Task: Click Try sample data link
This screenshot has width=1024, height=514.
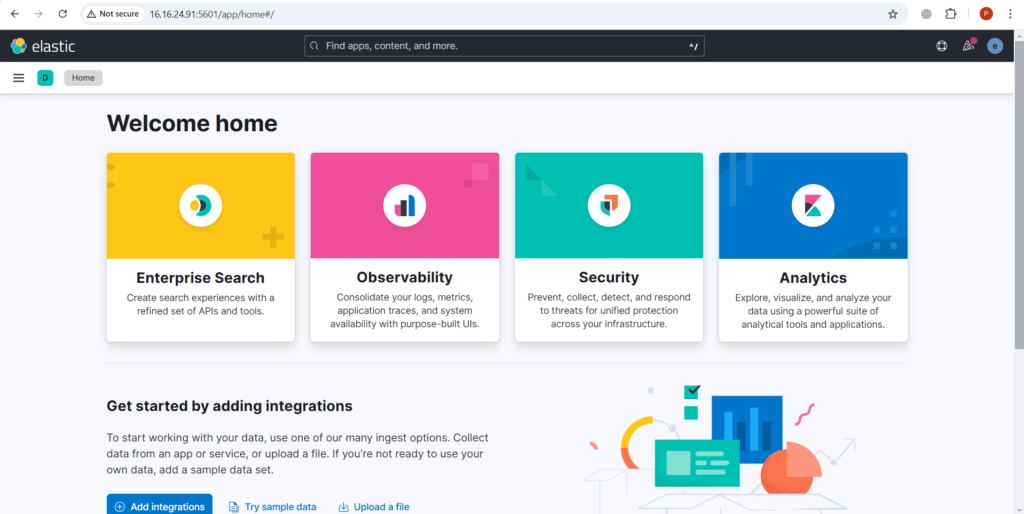Action: pos(272,507)
